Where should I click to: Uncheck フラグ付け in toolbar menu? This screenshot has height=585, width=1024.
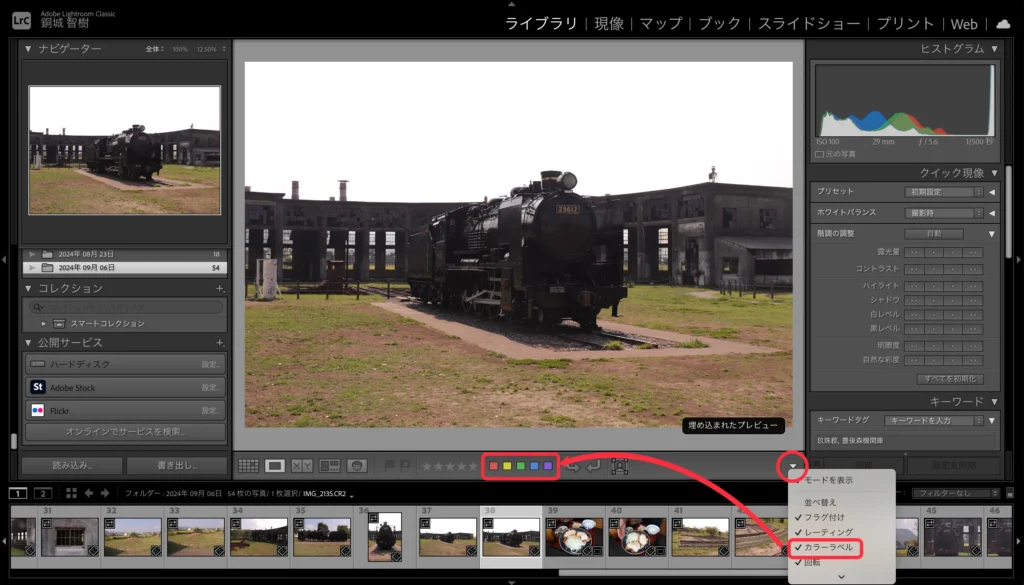click(x=824, y=517)
